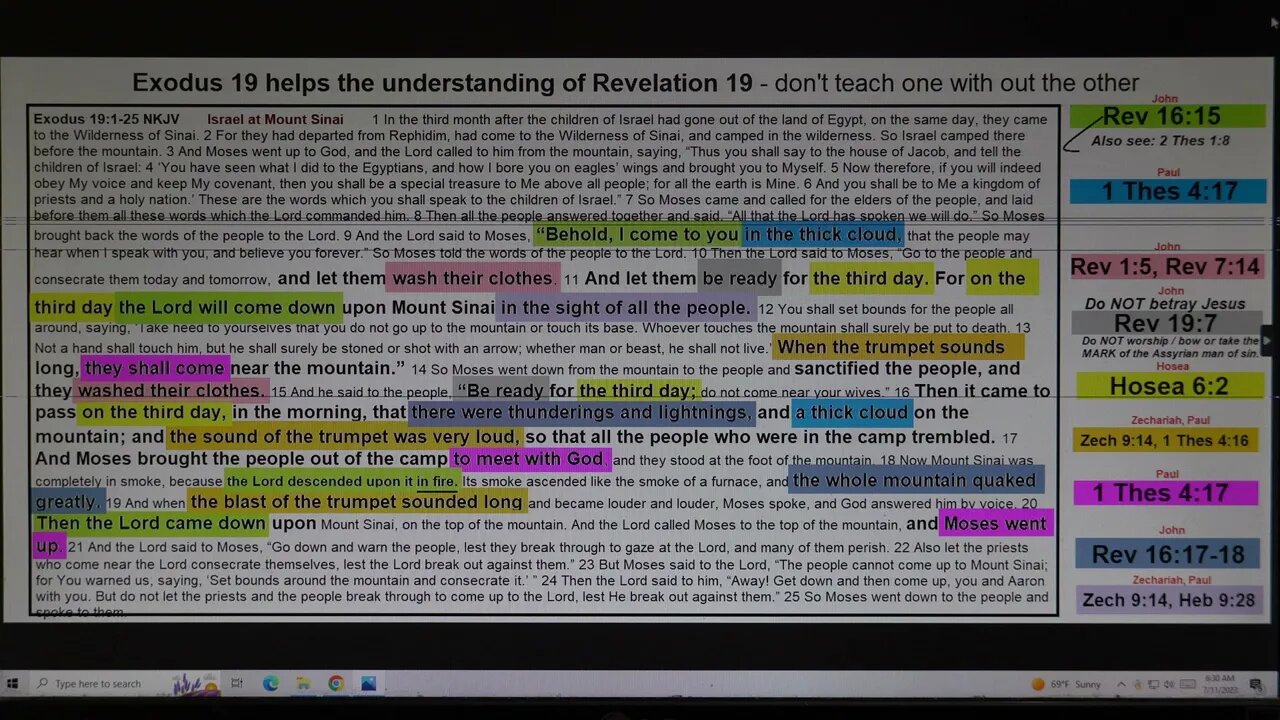The height and width of the screenshot is (720, 1280).
Task: Click the green 'Then the Lord came down' phrase
Action: coord(151,523)
